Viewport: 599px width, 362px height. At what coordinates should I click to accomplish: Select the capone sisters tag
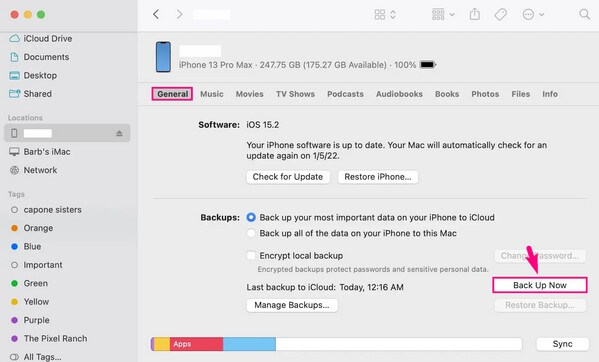[46, 210]
